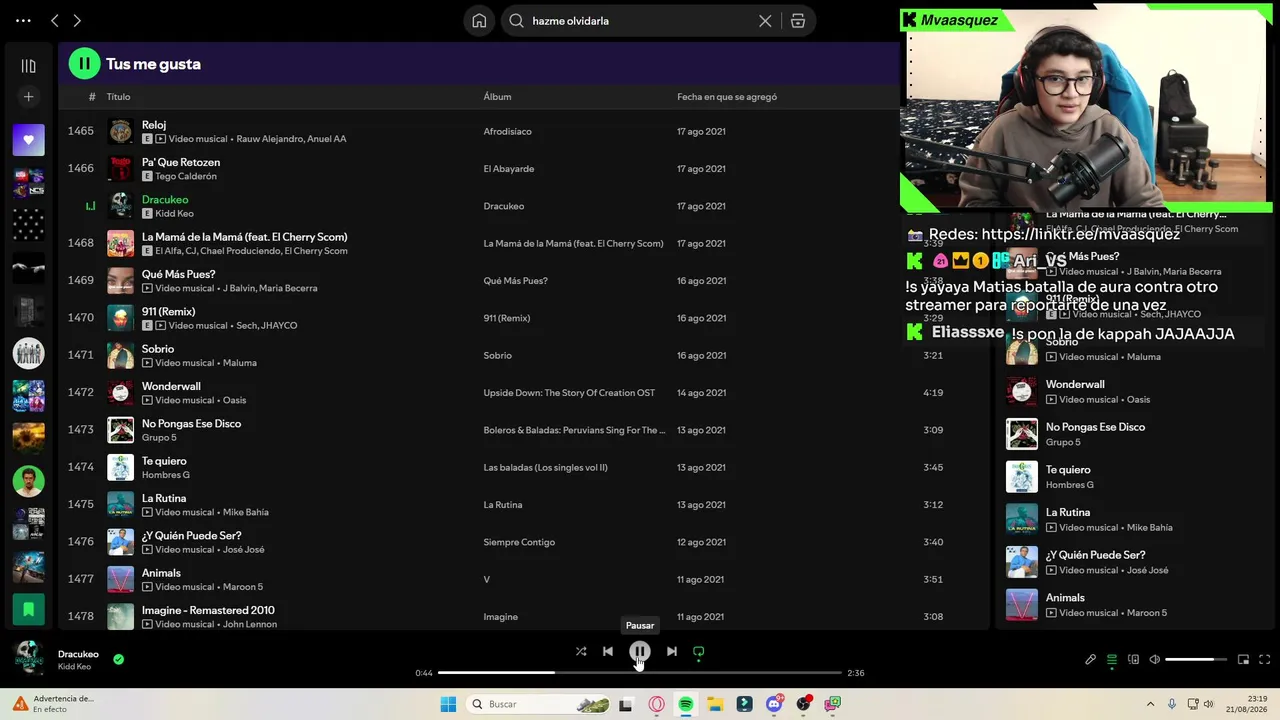Open the Spotify taskbar icon
This screenshot has width=1280, height=720.
coord(686,704)
